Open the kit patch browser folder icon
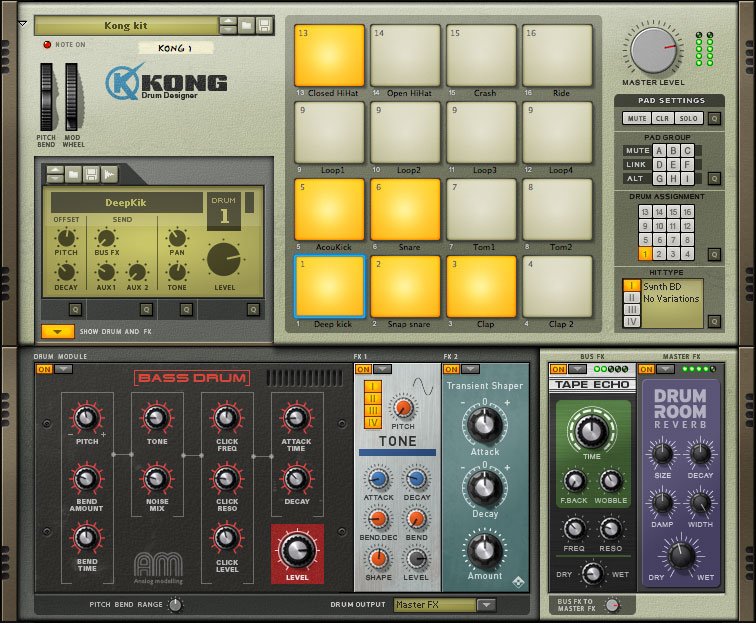Screen dimensions: 756x623 coord(247,25)
